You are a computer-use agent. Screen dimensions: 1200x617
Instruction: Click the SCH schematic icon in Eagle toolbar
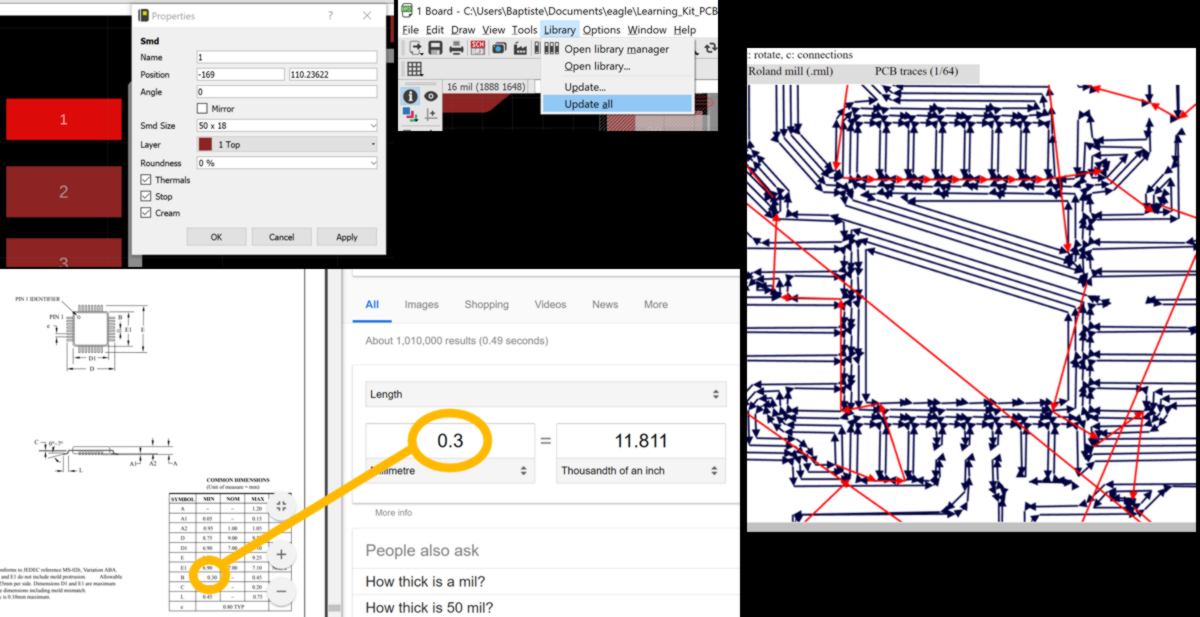[x=478, y=48]
